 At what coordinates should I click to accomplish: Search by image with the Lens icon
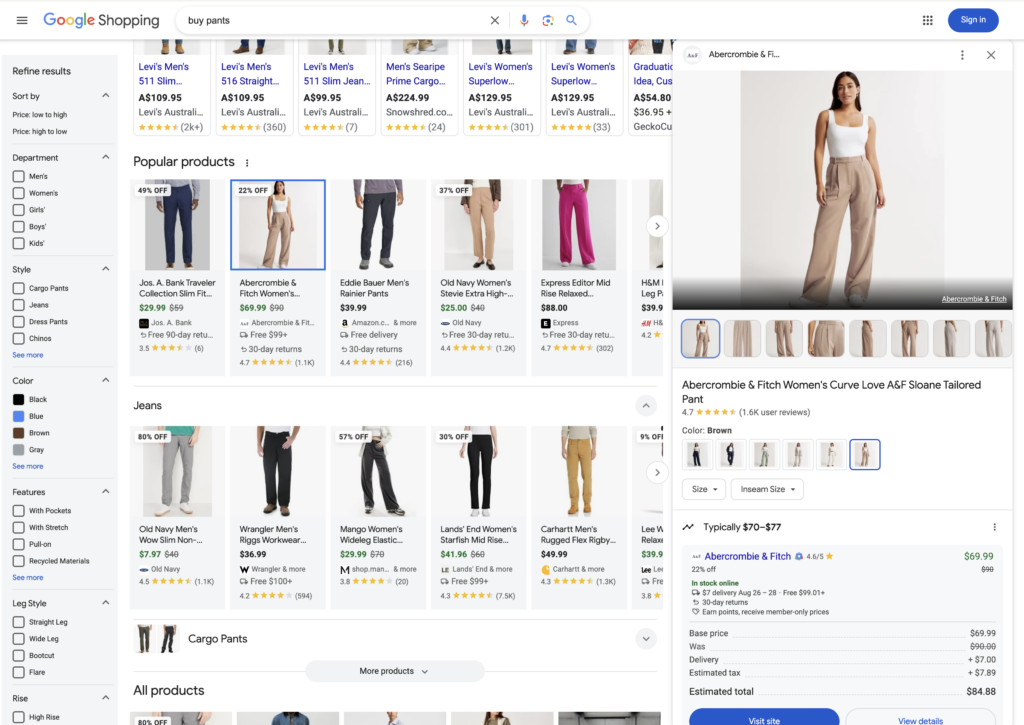548,20
